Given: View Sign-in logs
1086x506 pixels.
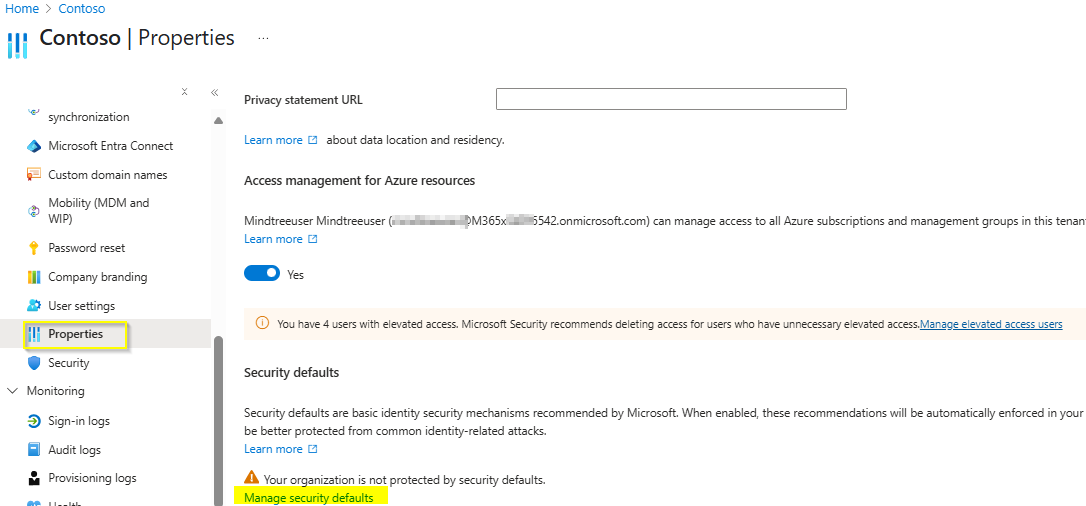Looking at the screenshot, I should click(79, 421).
